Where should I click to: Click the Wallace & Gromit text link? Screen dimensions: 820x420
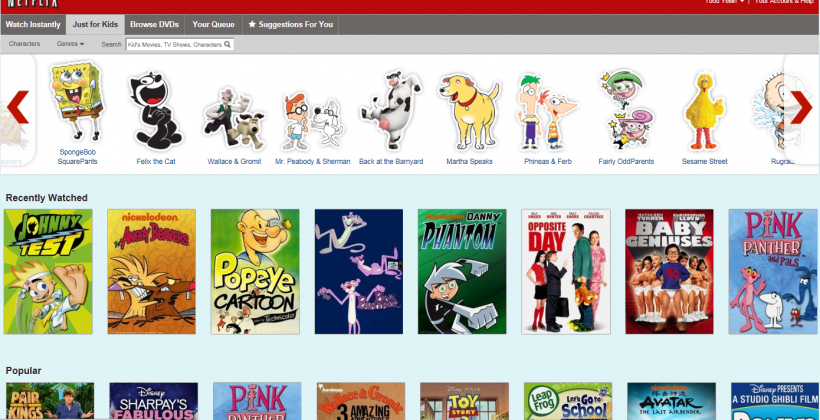pos(234,162)
